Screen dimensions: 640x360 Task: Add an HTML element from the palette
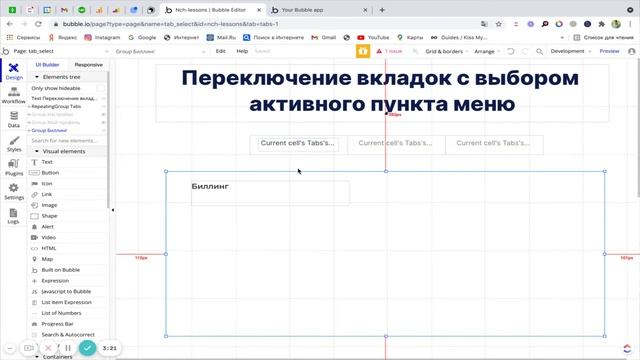pyautogui.click(x=68, y=248)
